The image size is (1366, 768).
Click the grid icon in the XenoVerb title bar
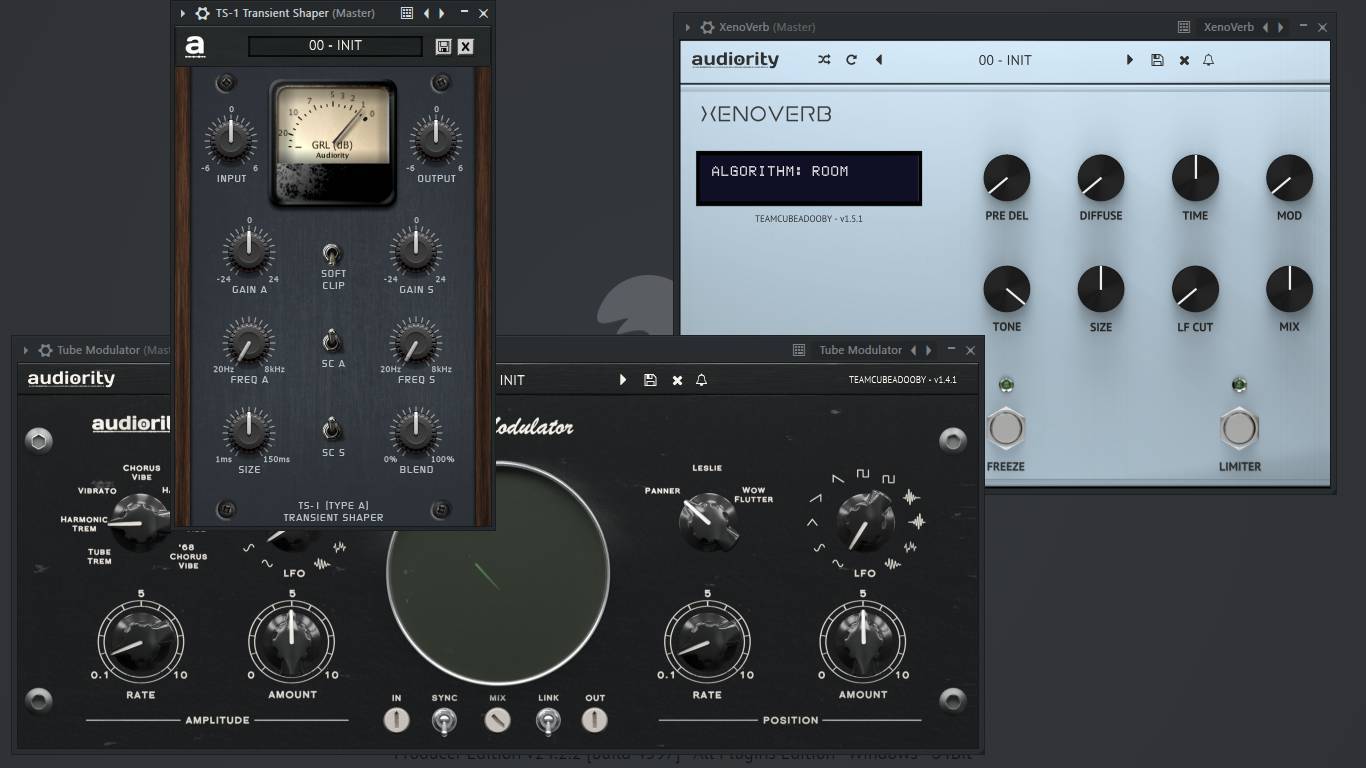click(x=1184, y=27)
